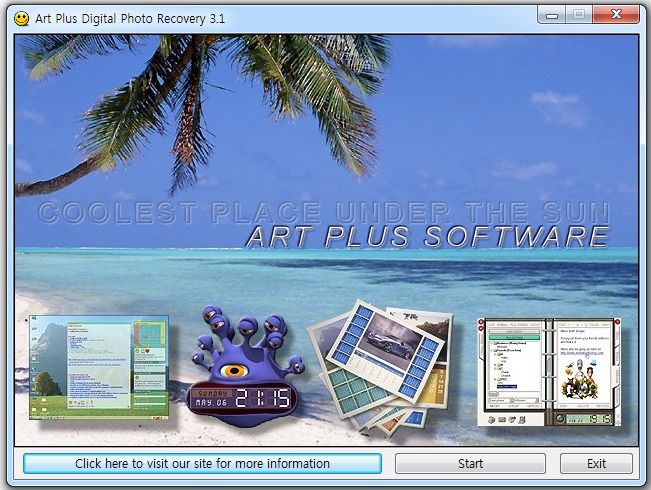Click the desktop screenshot thumbnail with tree
This screenshot has width=651, height=490.
(99, 367)
